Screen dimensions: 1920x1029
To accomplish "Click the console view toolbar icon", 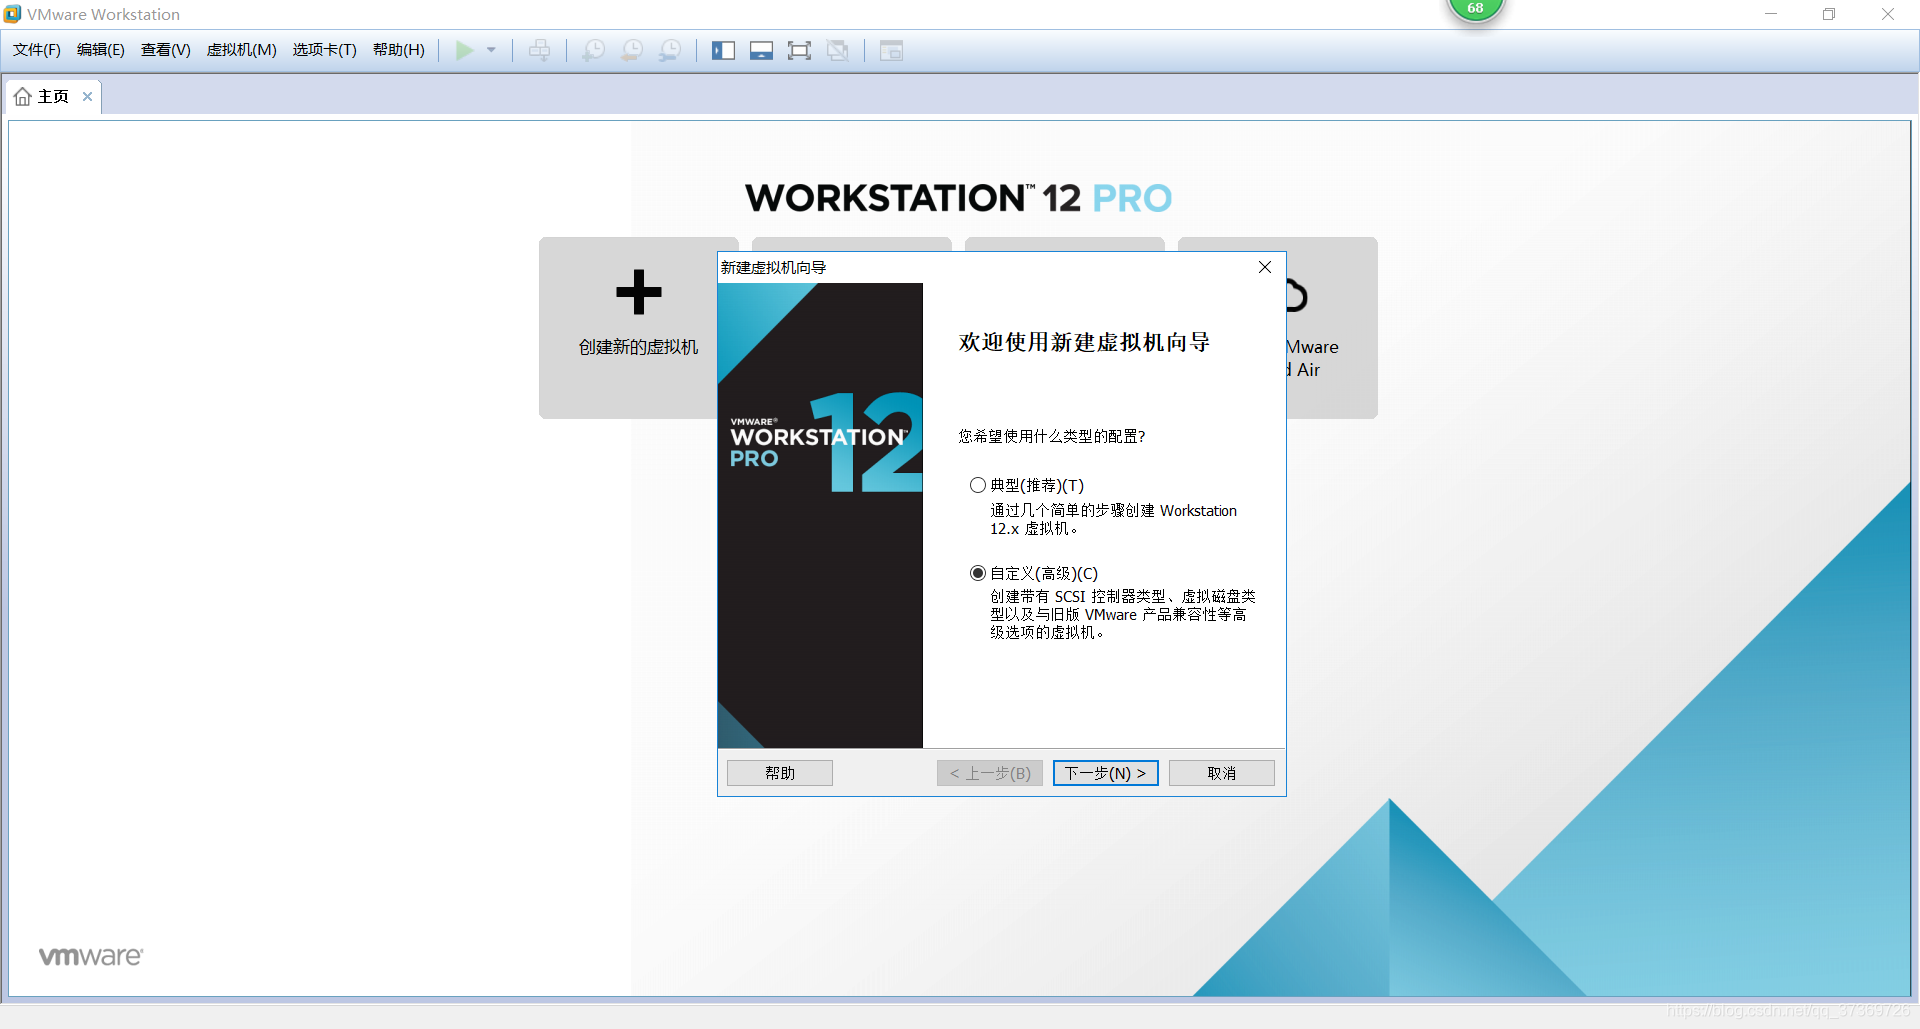I will click(x=891, y=50).
